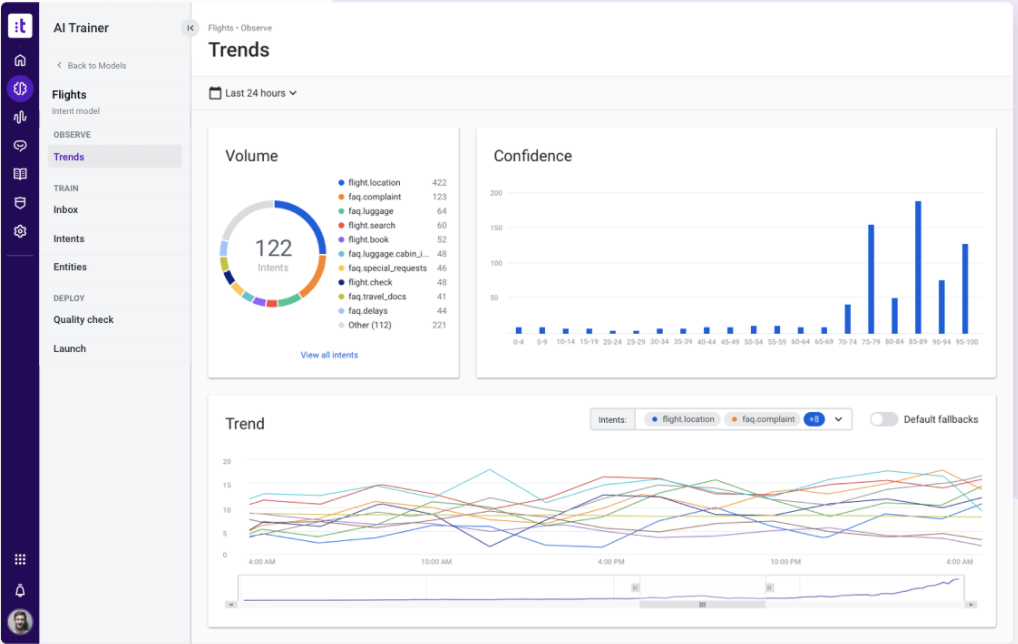Open the Quality check menu item
The width and height of the screenshot is (1018, 644).
pyautogui.click(x=83, y=319)
